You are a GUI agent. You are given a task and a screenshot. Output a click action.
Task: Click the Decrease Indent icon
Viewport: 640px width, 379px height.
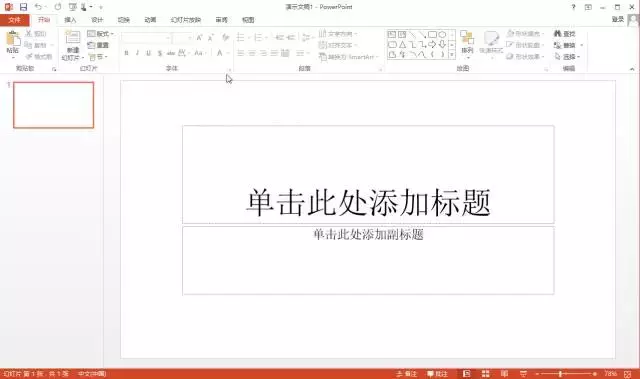click(x=279, y=38)
